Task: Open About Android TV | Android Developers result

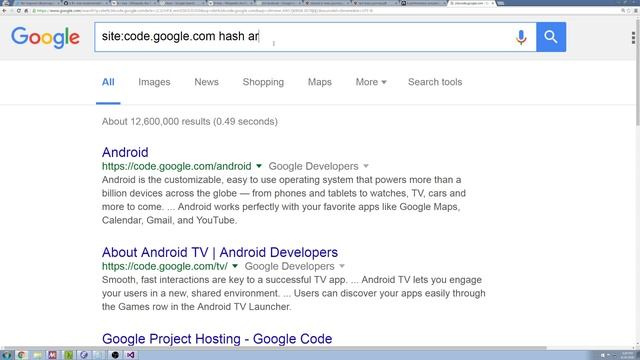Action: click(220, 252)
